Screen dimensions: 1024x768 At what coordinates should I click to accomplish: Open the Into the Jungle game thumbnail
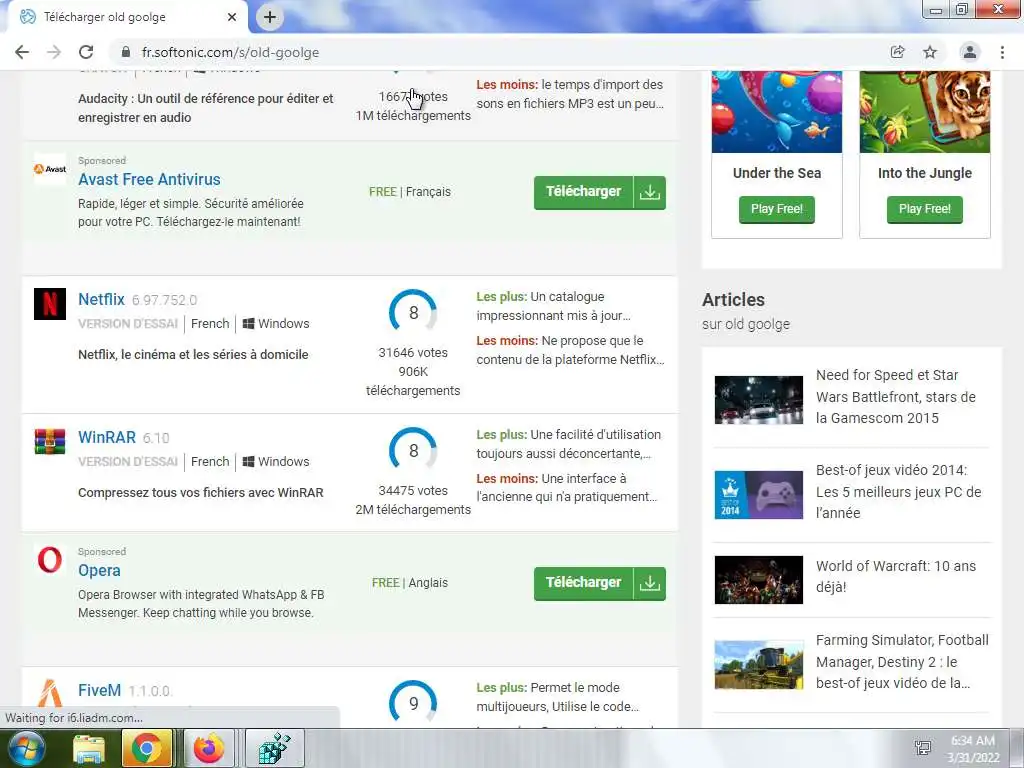click(x=925, y=112)
